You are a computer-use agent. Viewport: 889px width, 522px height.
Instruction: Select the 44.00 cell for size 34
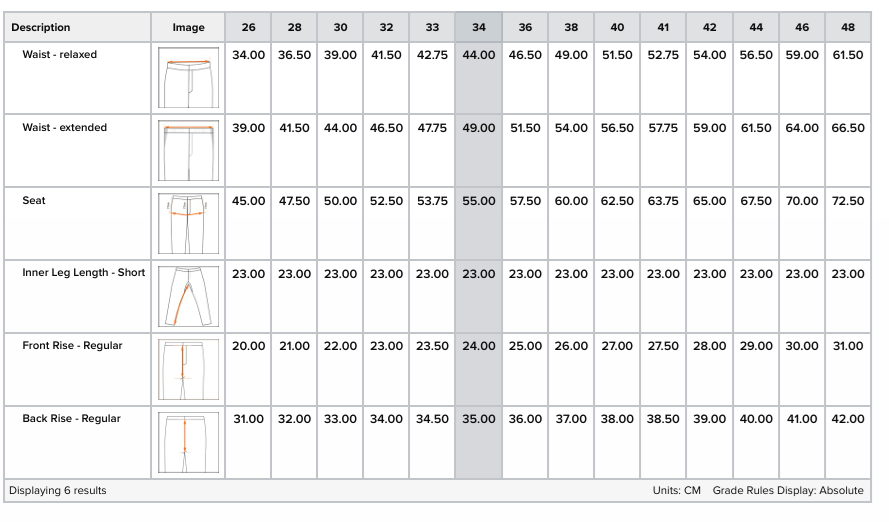[x=479, y=55]
